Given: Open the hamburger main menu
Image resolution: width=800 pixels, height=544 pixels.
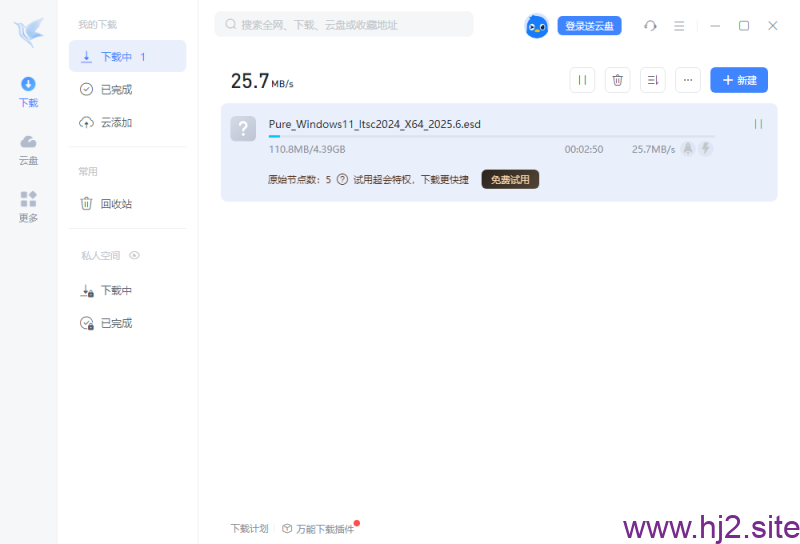Looking at the screenshot, I should click(x=679, y=26).
